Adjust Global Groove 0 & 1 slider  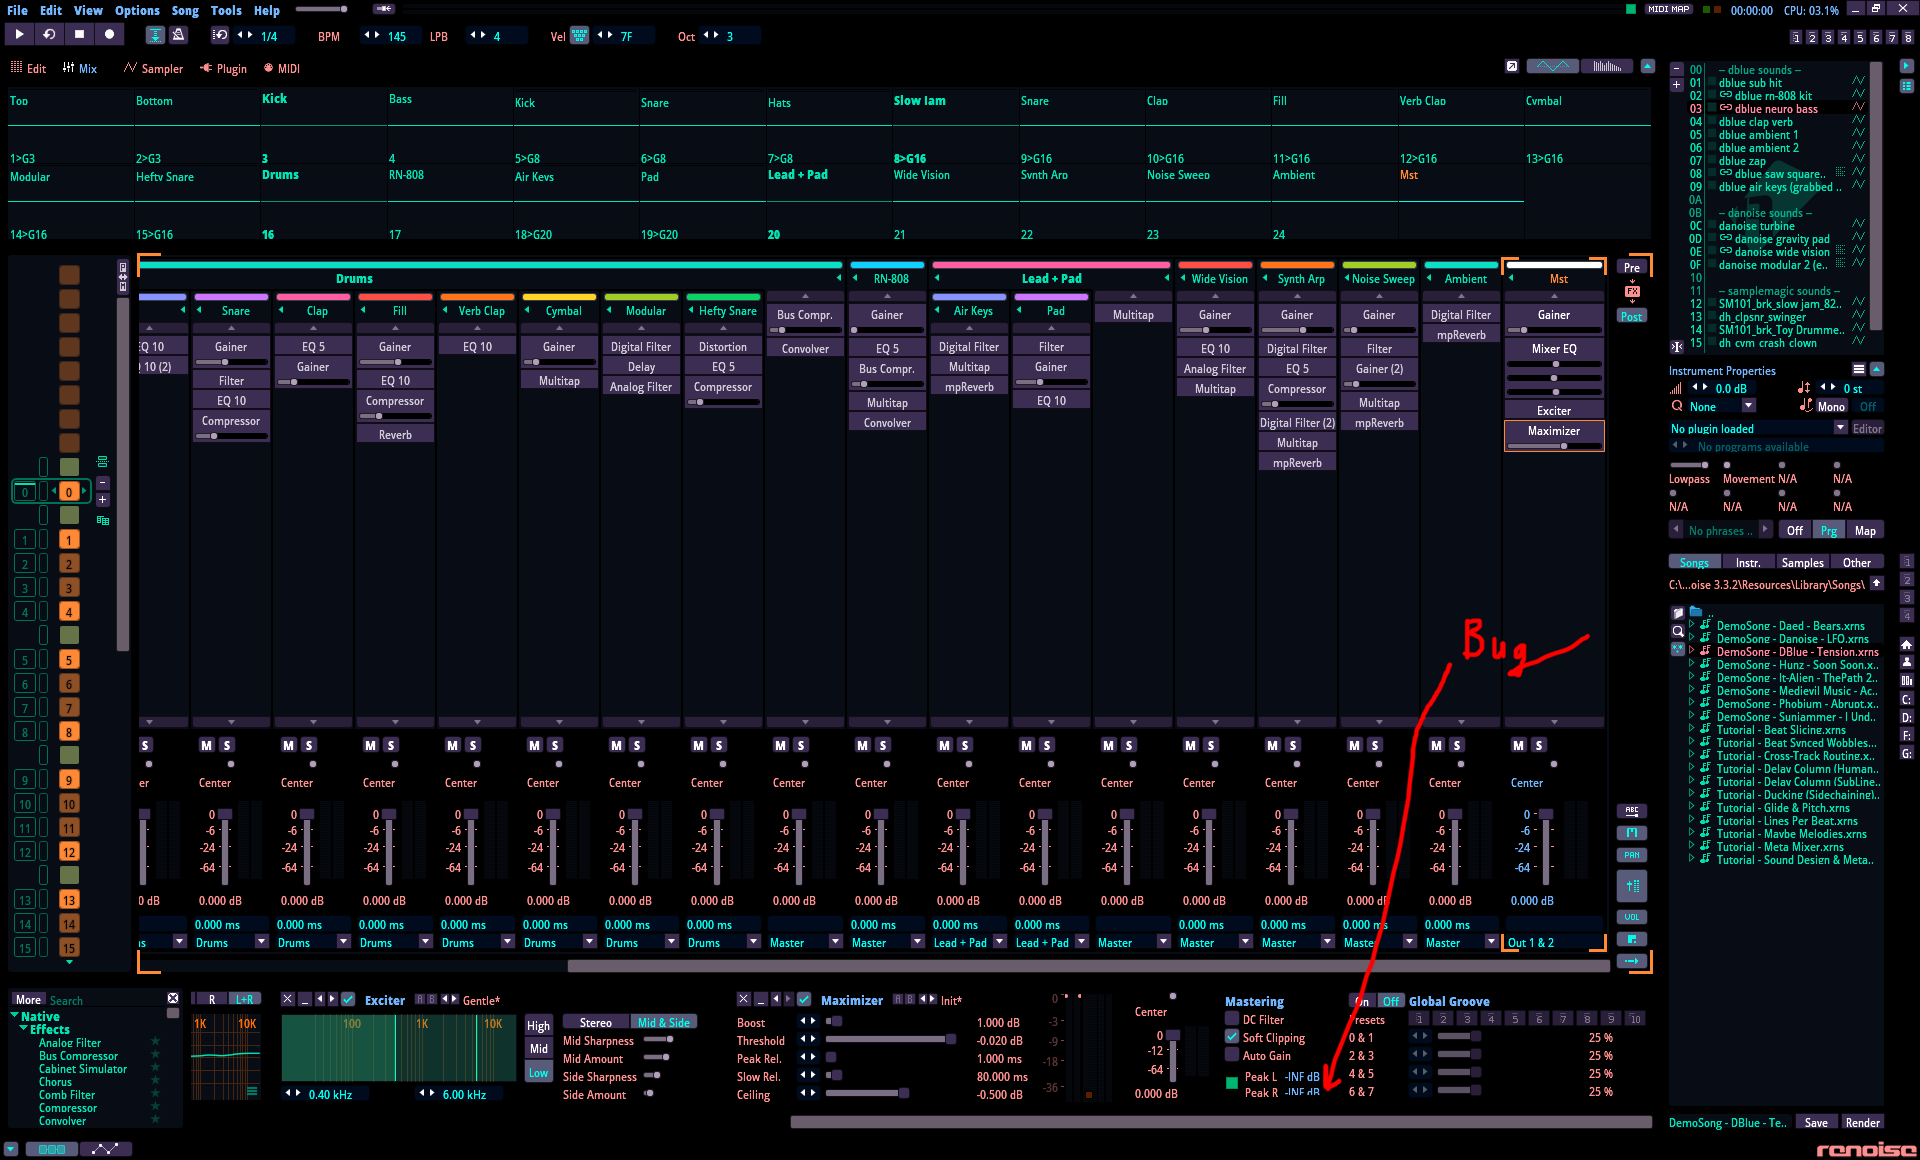(x=1458, y=1037)
